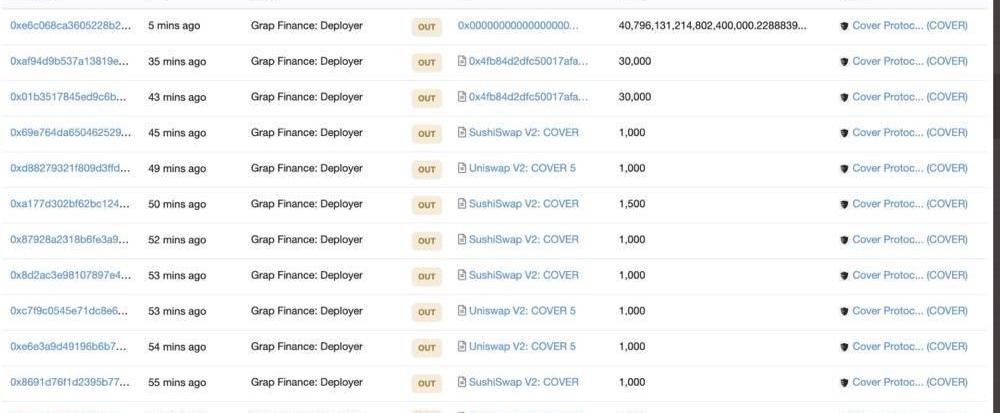The height and width of the screenshot is (413, 1000).
Task: Open SushiSwap V2: COVER in 52 mins row
Action: click(x=523, y=240)
